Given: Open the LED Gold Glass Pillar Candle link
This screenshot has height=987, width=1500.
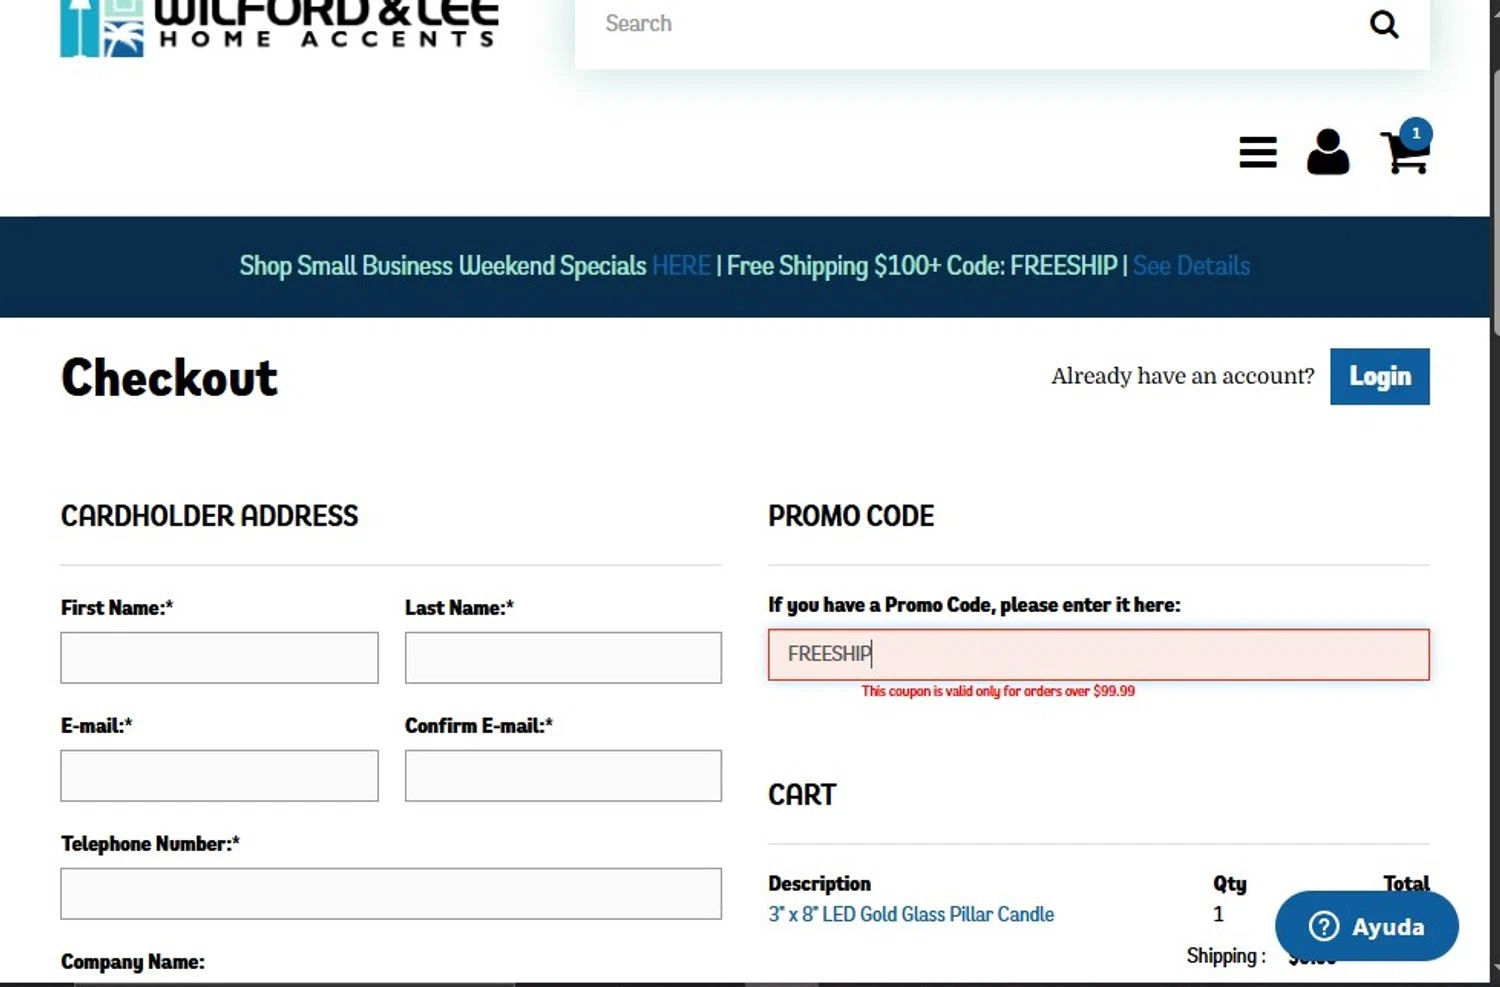Looking at the screenshot, I should click(911, 914).
